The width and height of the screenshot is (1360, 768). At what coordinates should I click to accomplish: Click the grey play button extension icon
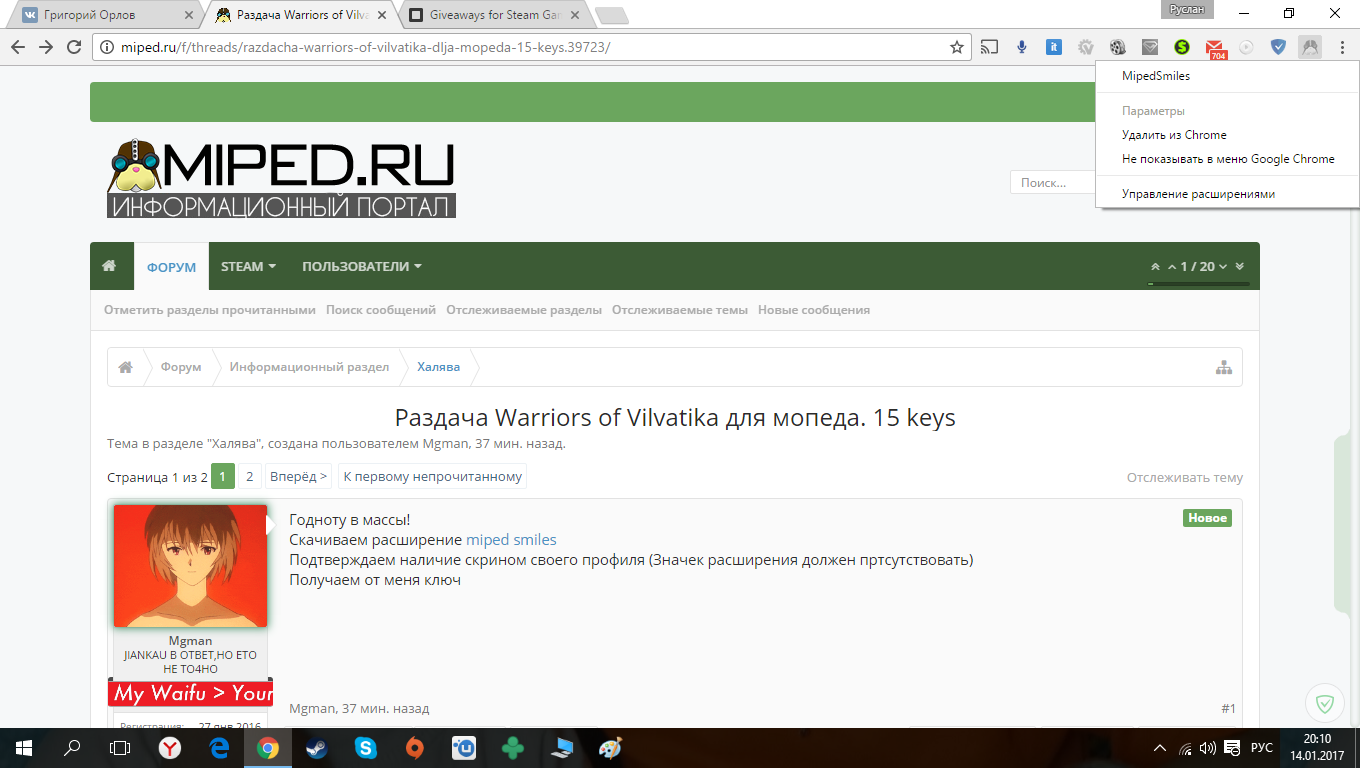(1246, 47)
